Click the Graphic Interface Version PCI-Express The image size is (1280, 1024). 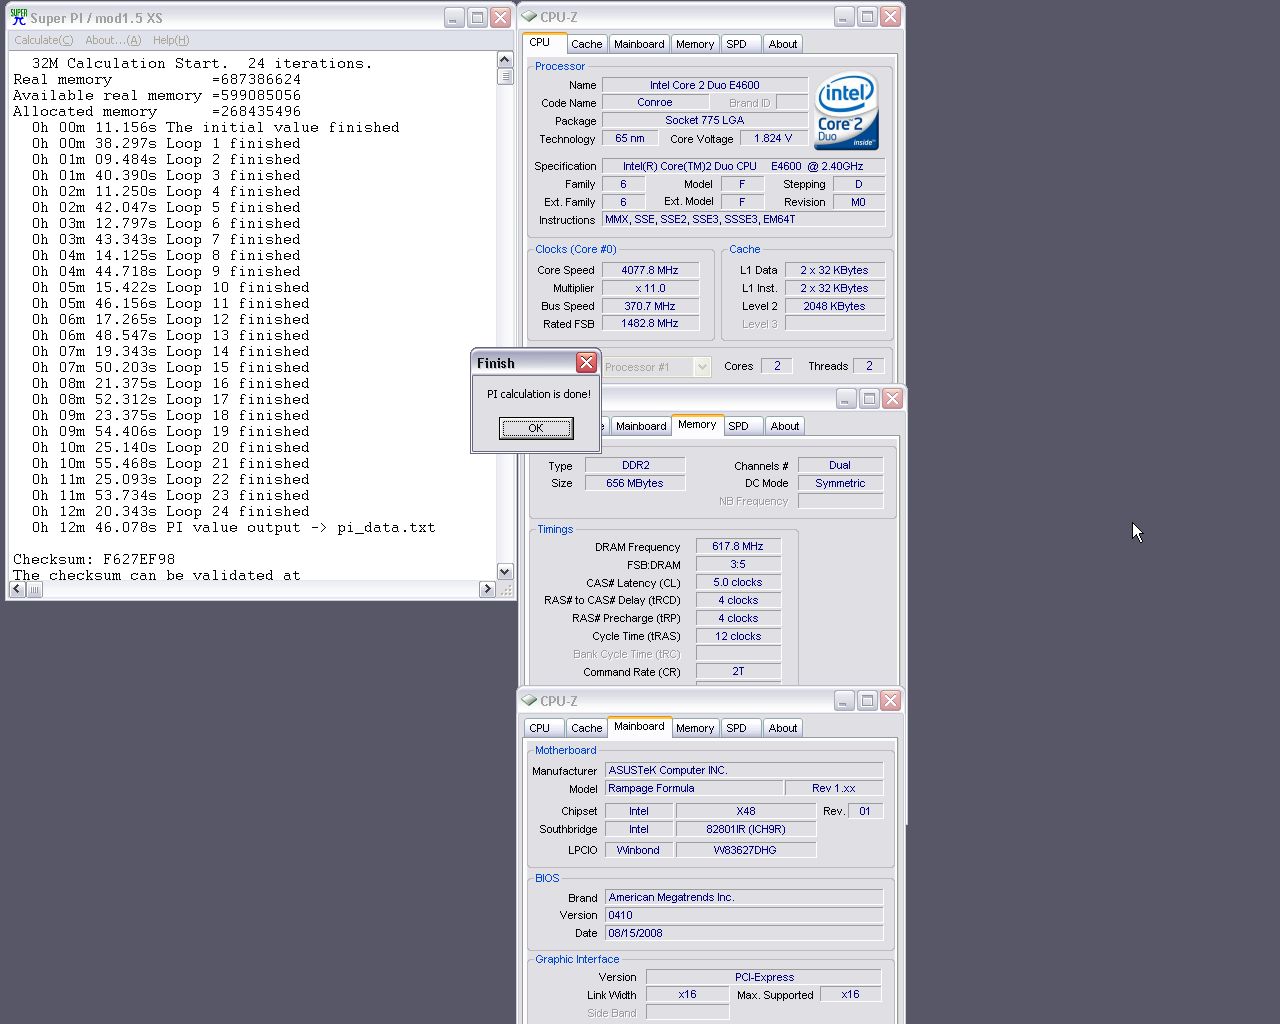[764, 977]
